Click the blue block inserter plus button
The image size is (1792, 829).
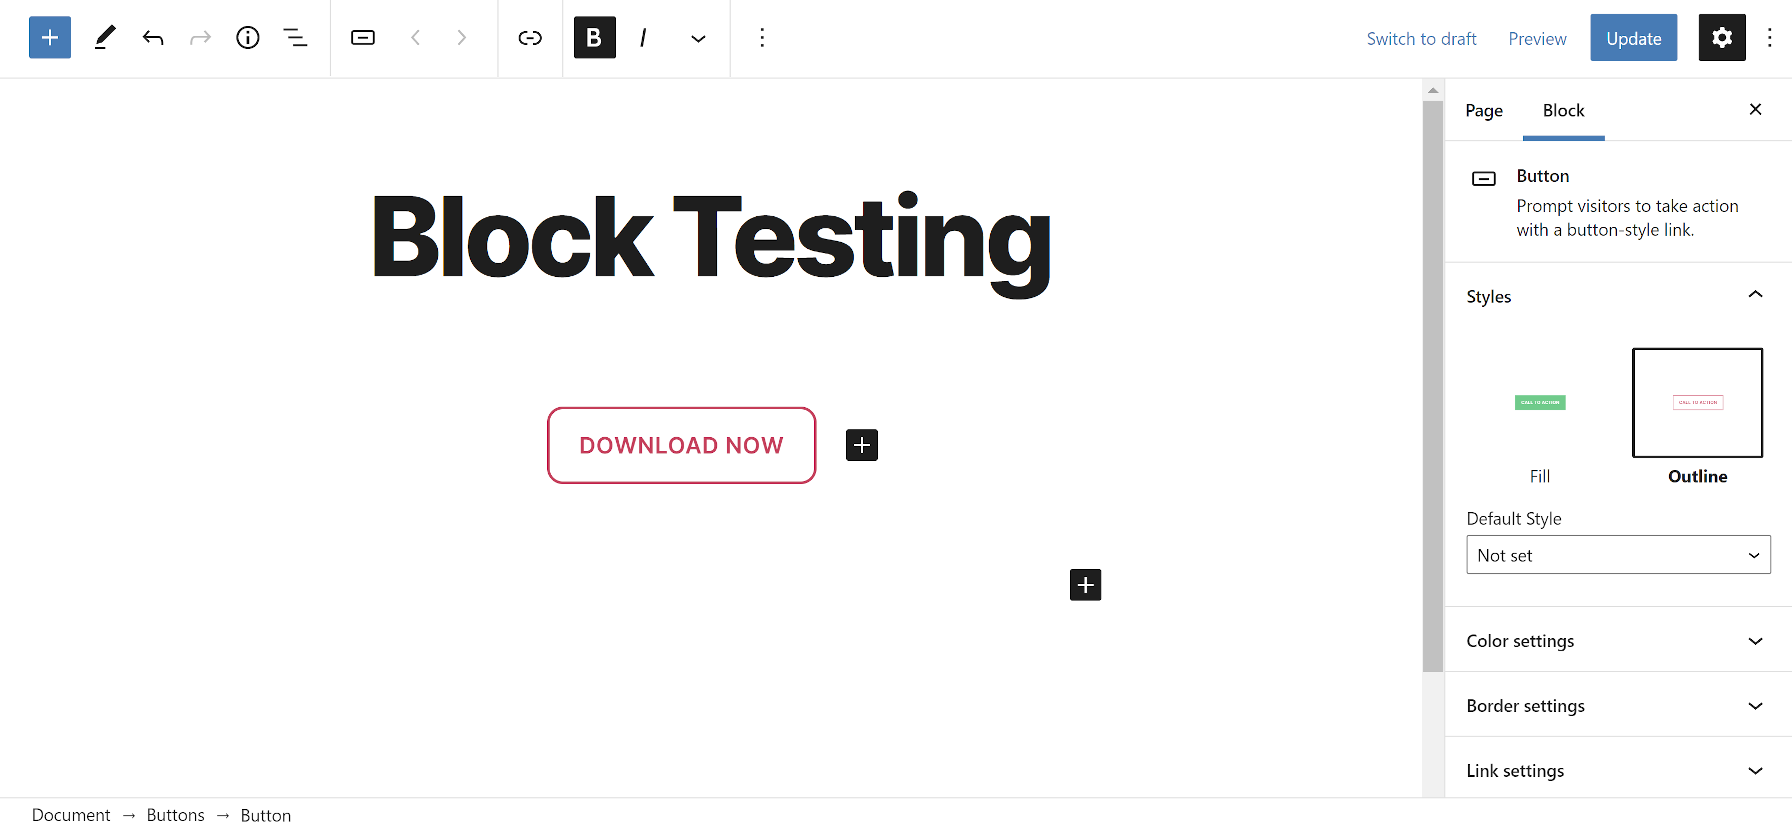point(50,38)
